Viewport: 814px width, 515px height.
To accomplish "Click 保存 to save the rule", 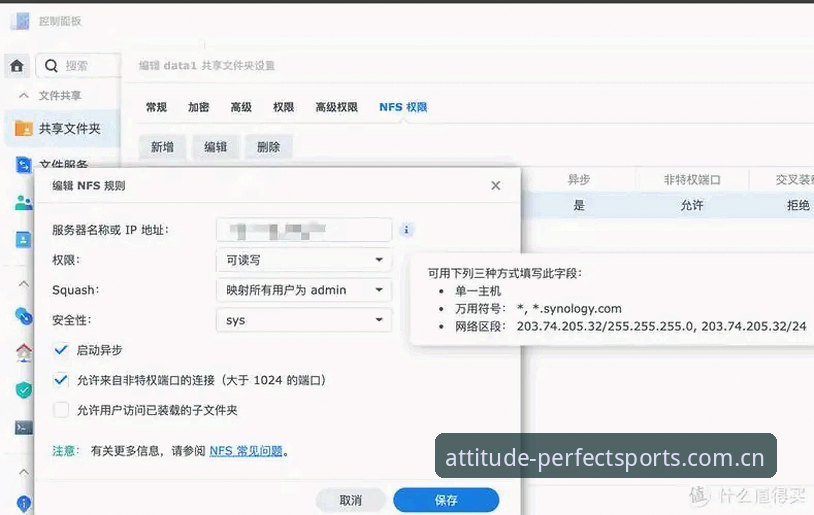I will pyautogui.click(x=446, y=500).
